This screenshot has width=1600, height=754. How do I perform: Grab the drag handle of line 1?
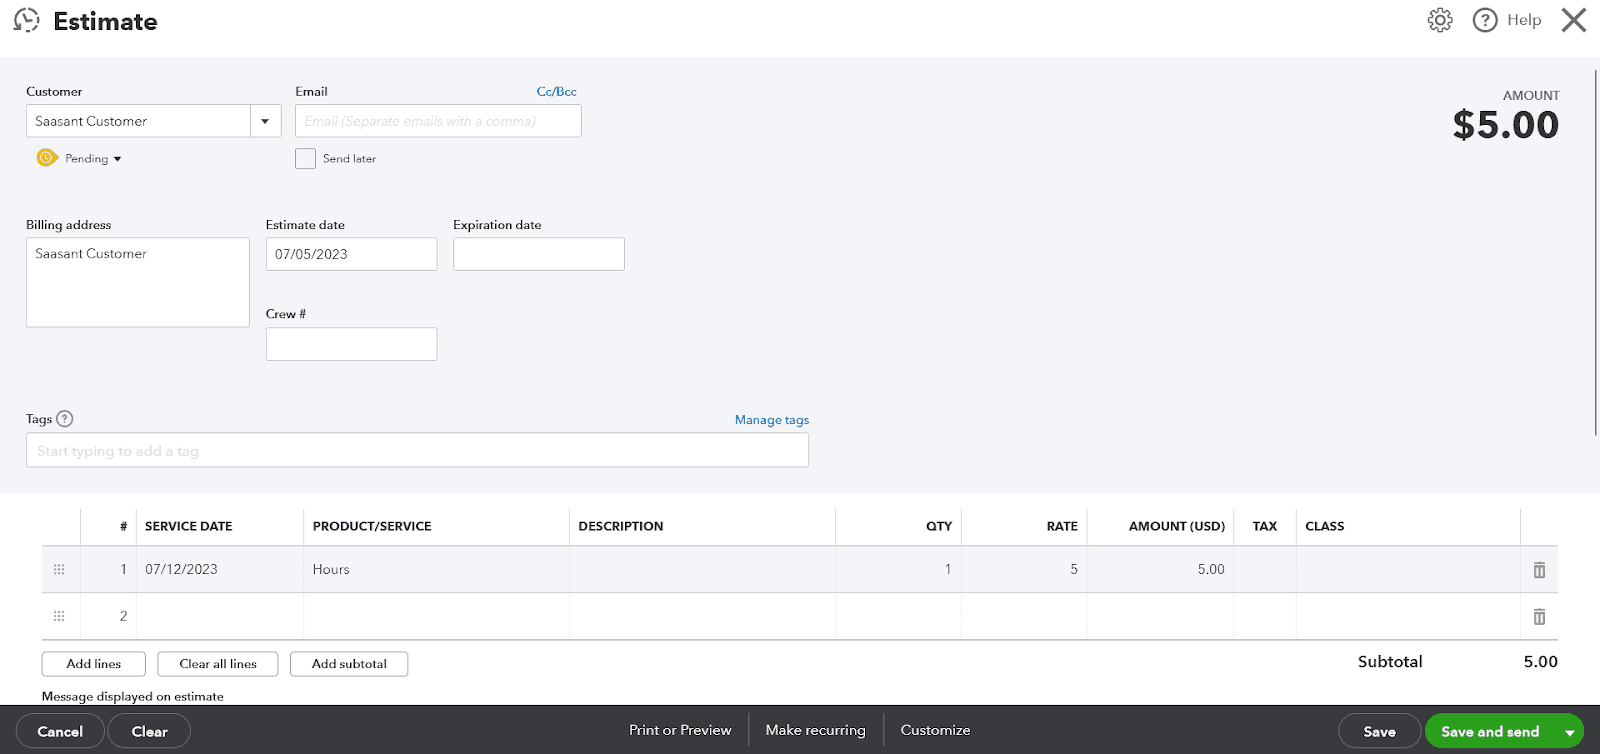coord(59,569)
